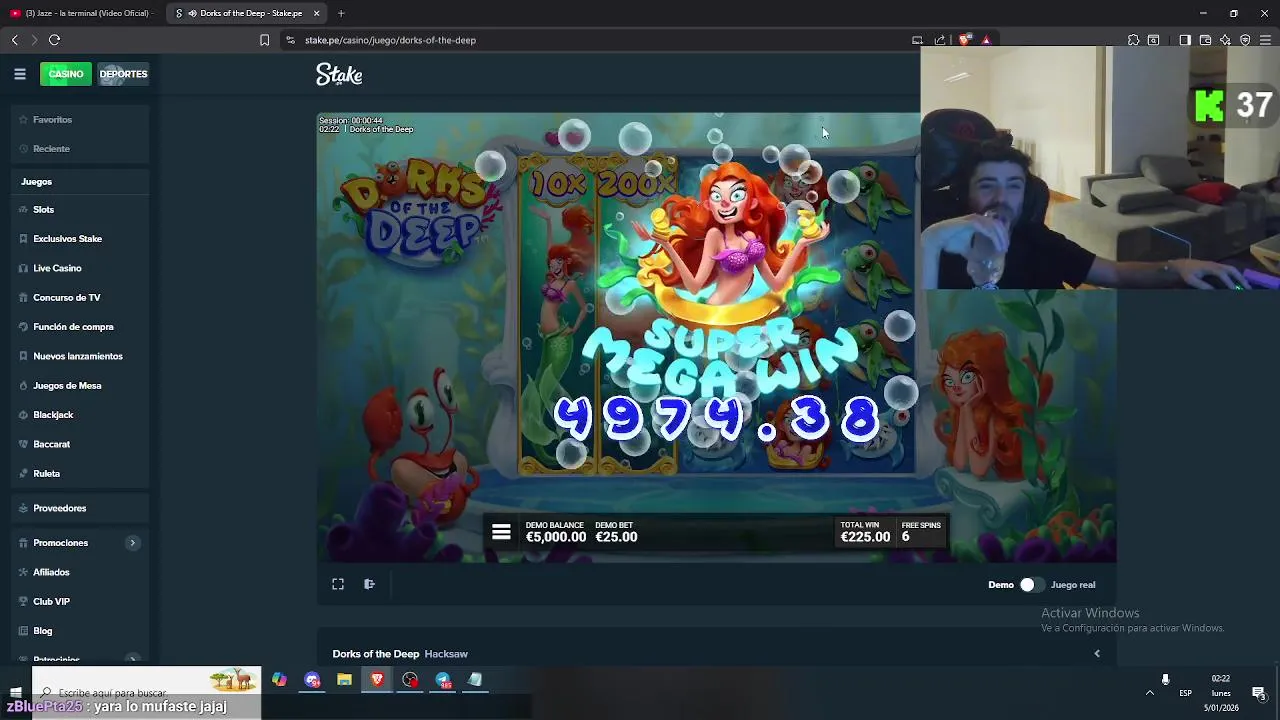
Task: Show hidden system tray icons
Action: [1149, 692]
